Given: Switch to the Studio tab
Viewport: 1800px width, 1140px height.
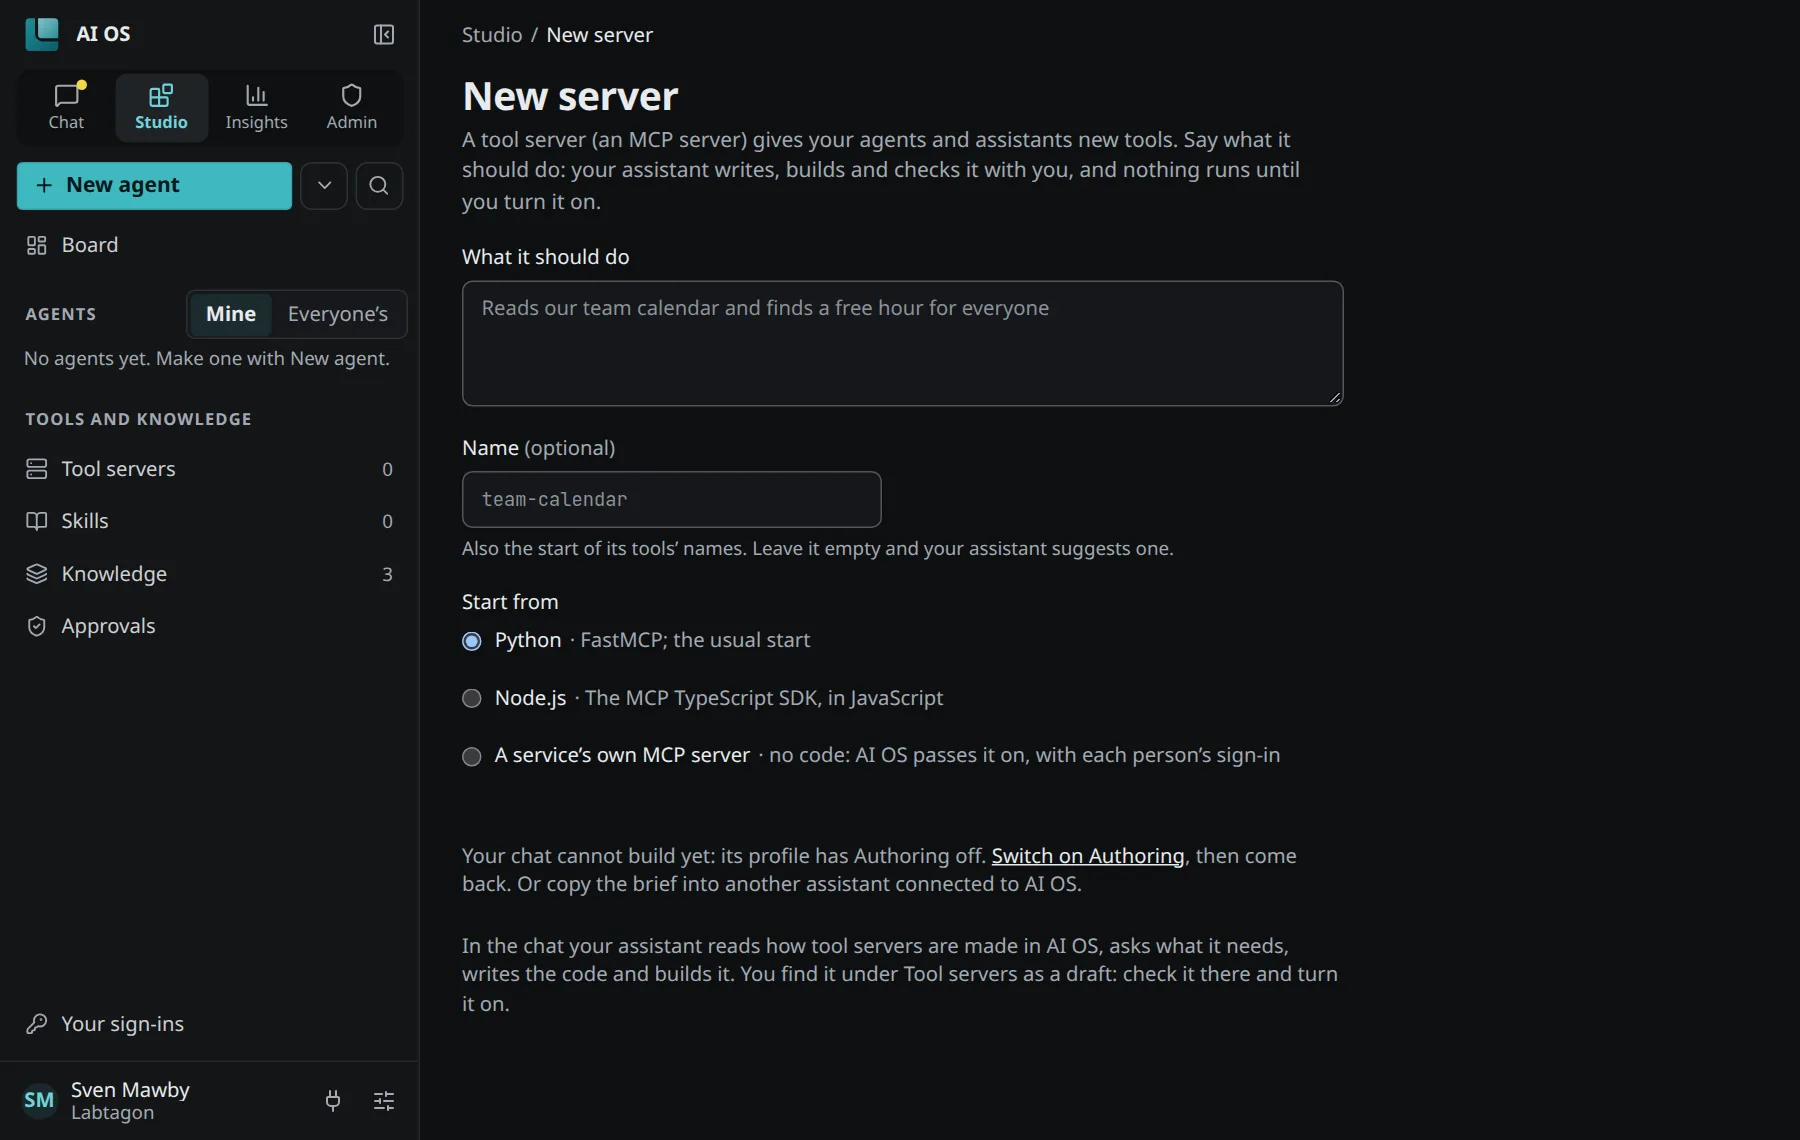Looking at the screenshot, I should pyautogui.click(x=161, y=107).
